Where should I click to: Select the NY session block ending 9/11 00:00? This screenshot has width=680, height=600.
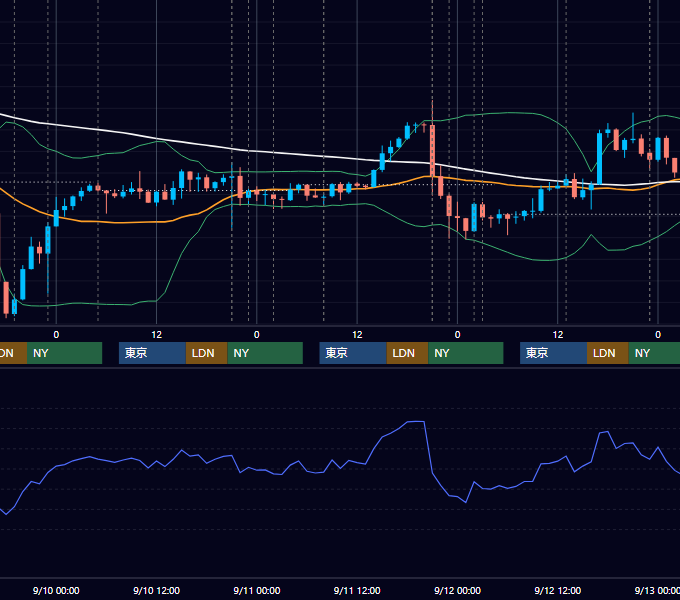pyautogui.click(x=265, y=353)
